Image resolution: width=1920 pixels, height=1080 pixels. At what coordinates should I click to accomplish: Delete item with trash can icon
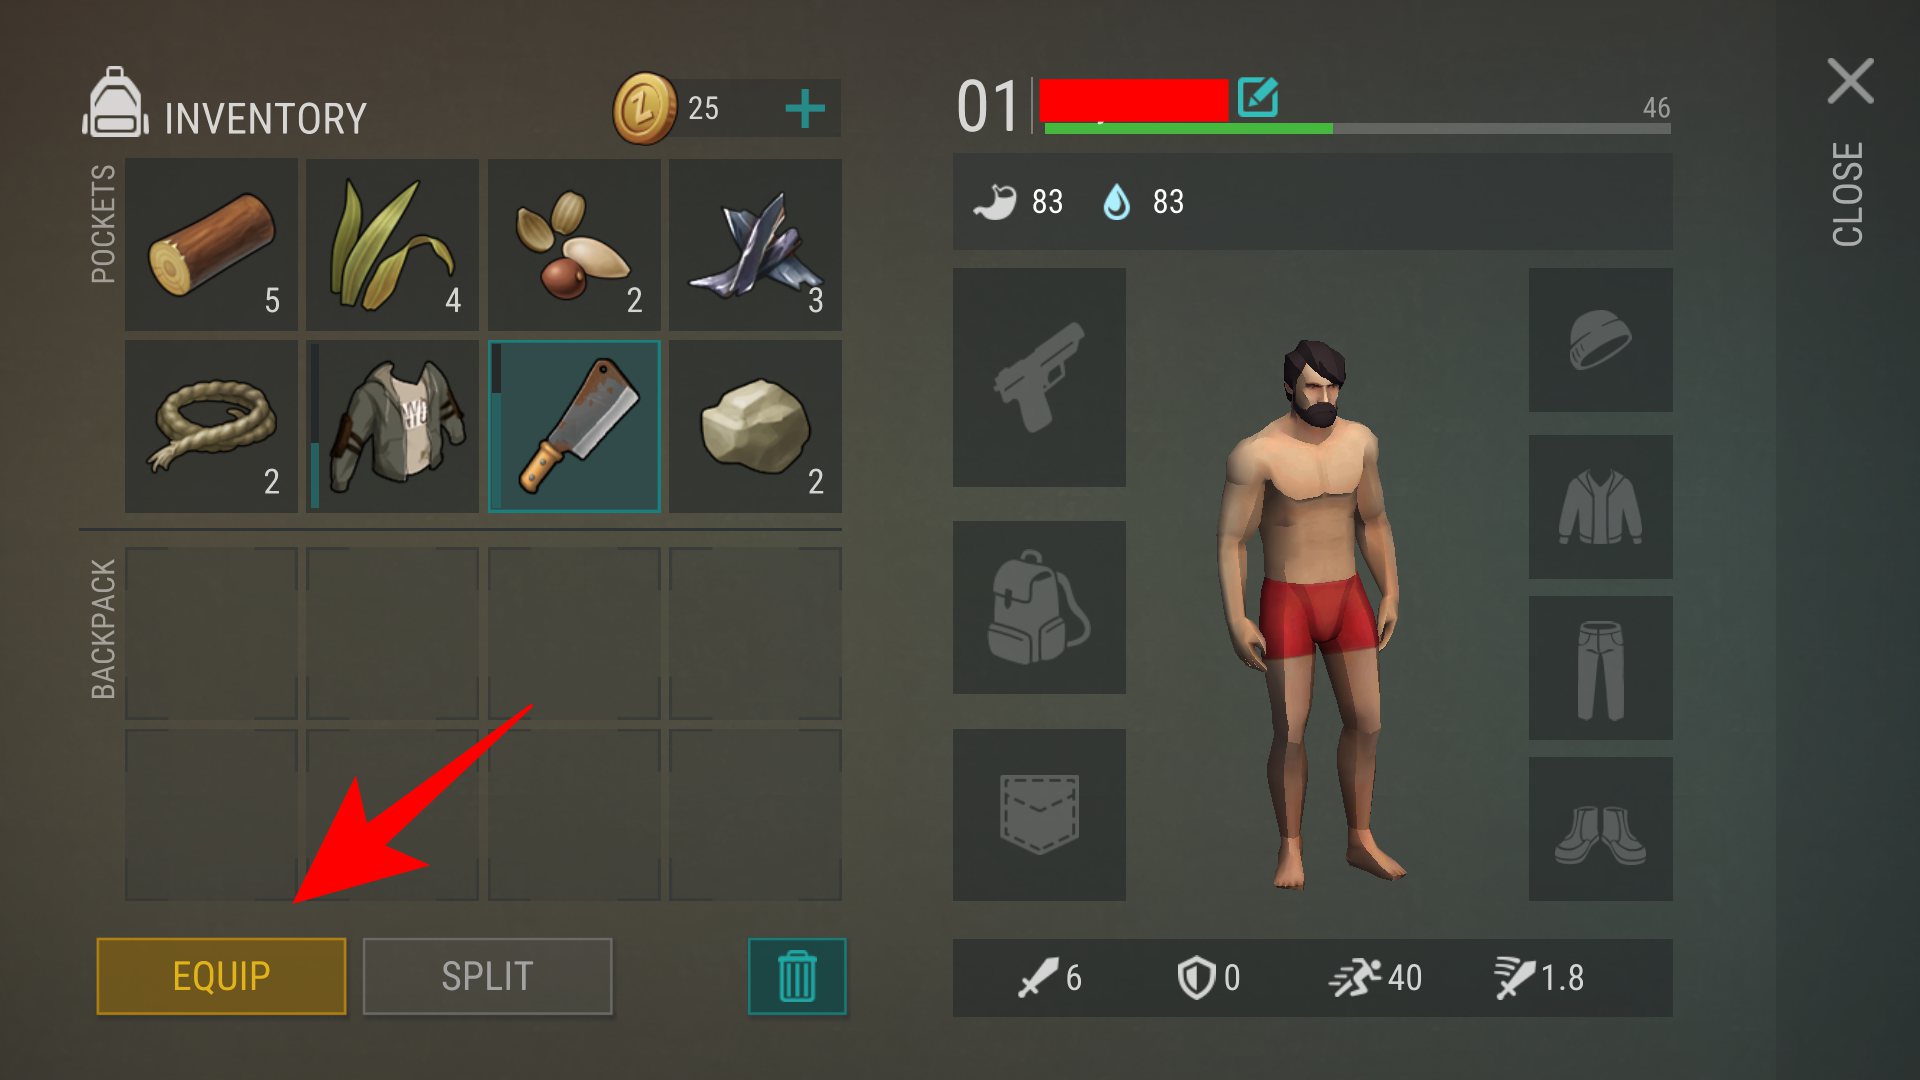(797, 976)
